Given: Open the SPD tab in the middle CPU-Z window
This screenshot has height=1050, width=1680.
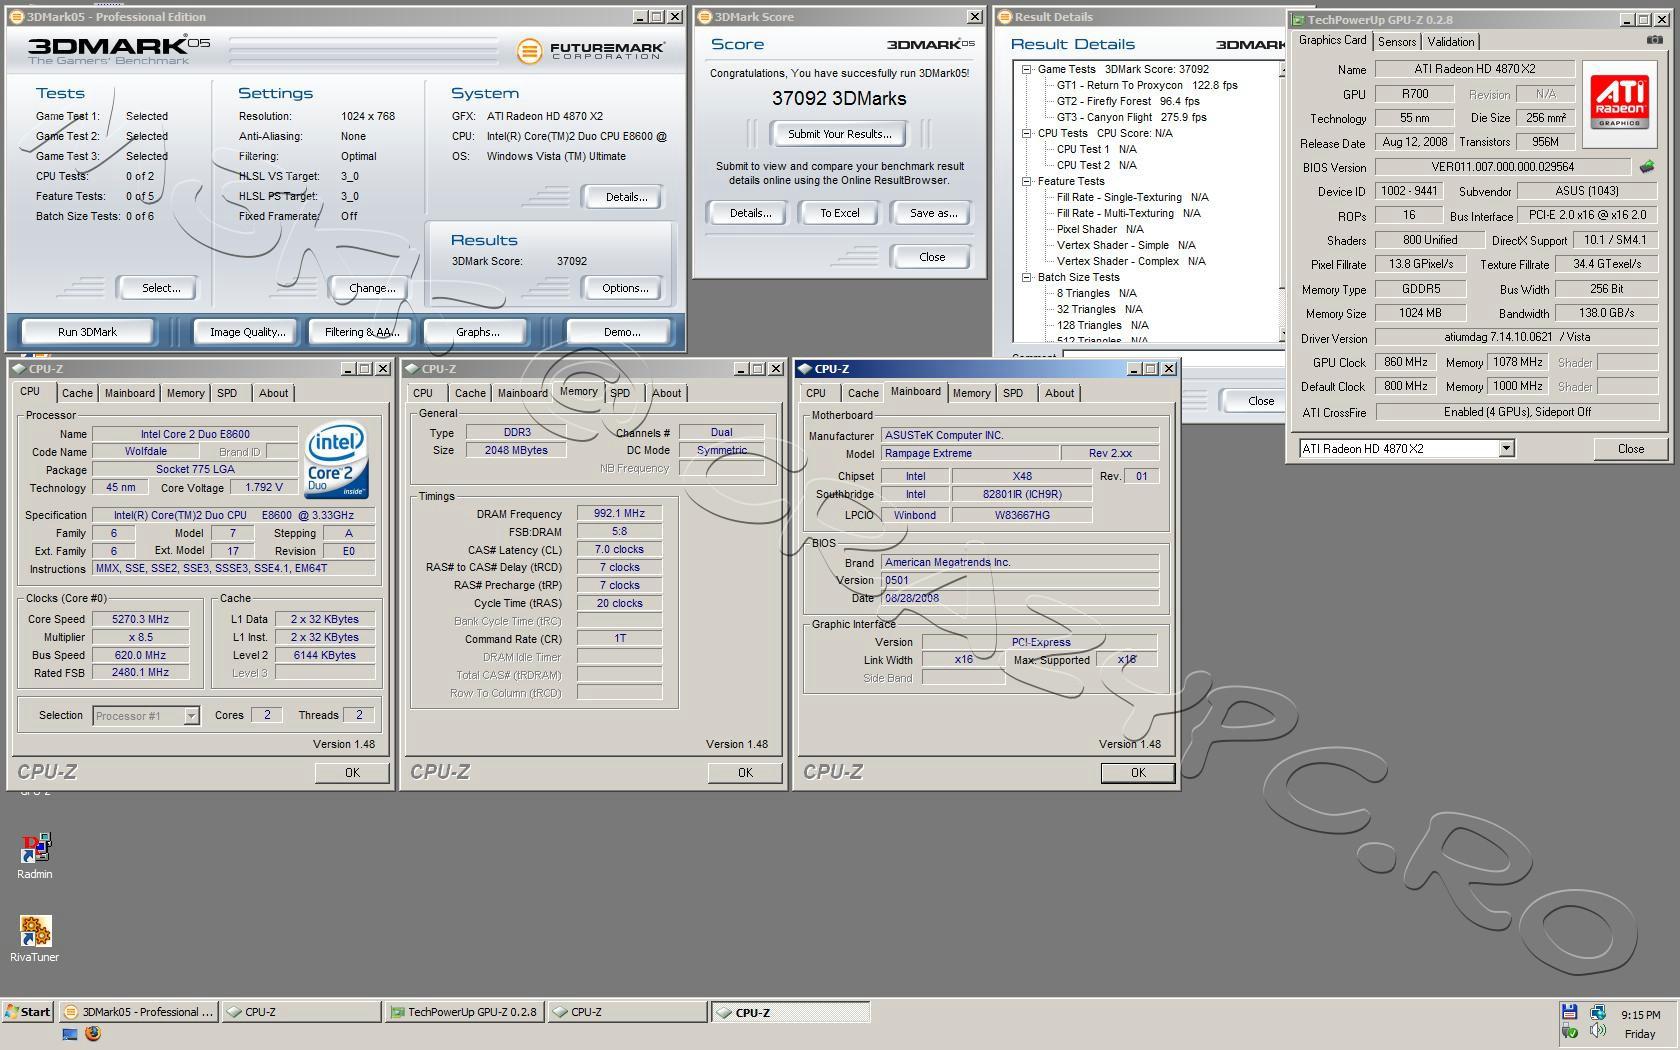Looking at the screenshot, I should point(620,393).
